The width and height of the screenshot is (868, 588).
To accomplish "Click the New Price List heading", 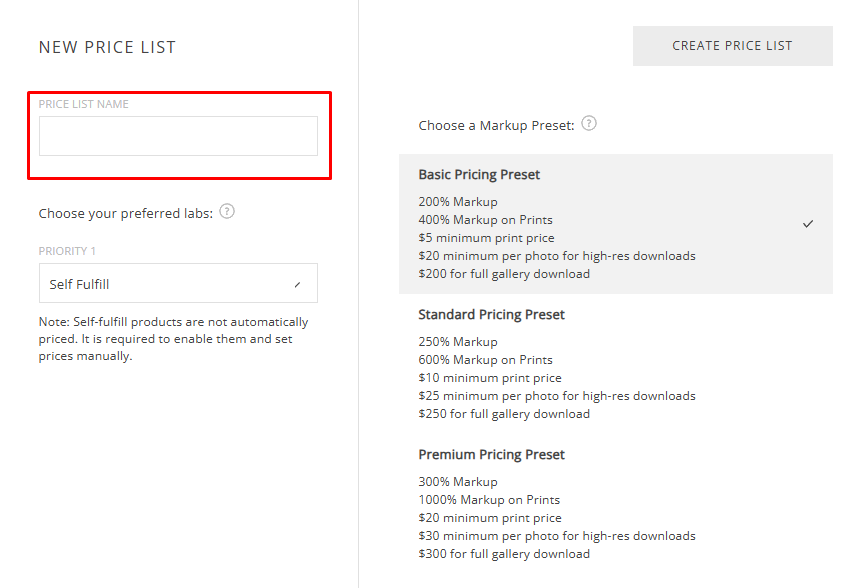I will coord(107,47).
